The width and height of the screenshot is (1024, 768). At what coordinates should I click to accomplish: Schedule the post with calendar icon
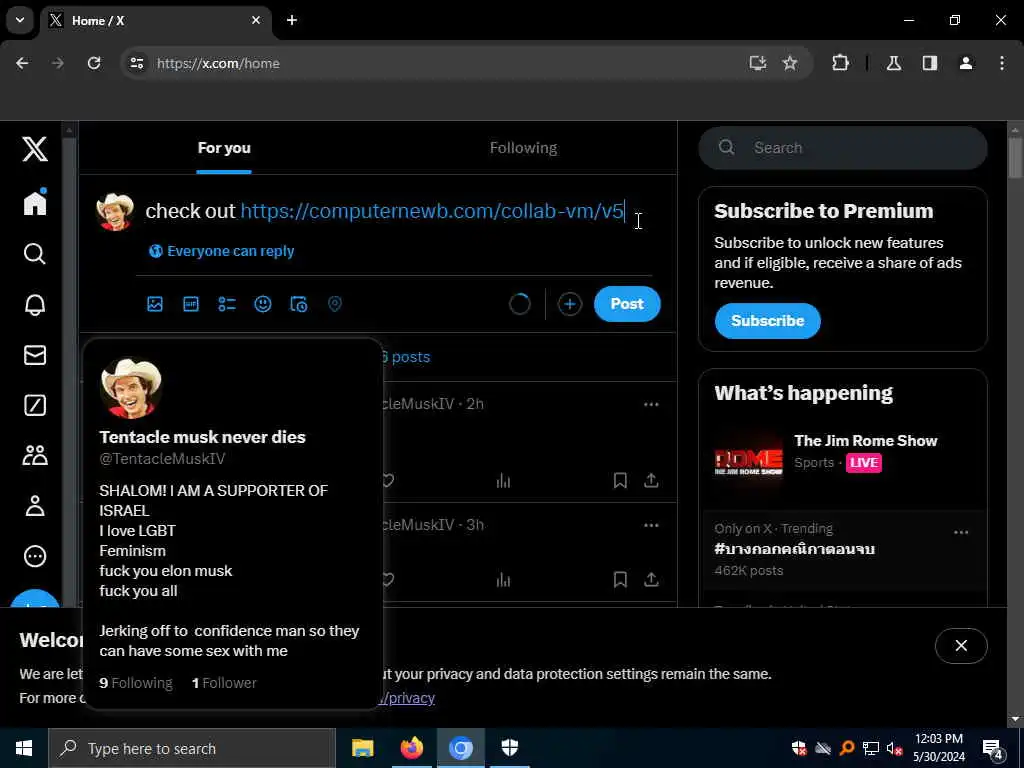[298, 304]
